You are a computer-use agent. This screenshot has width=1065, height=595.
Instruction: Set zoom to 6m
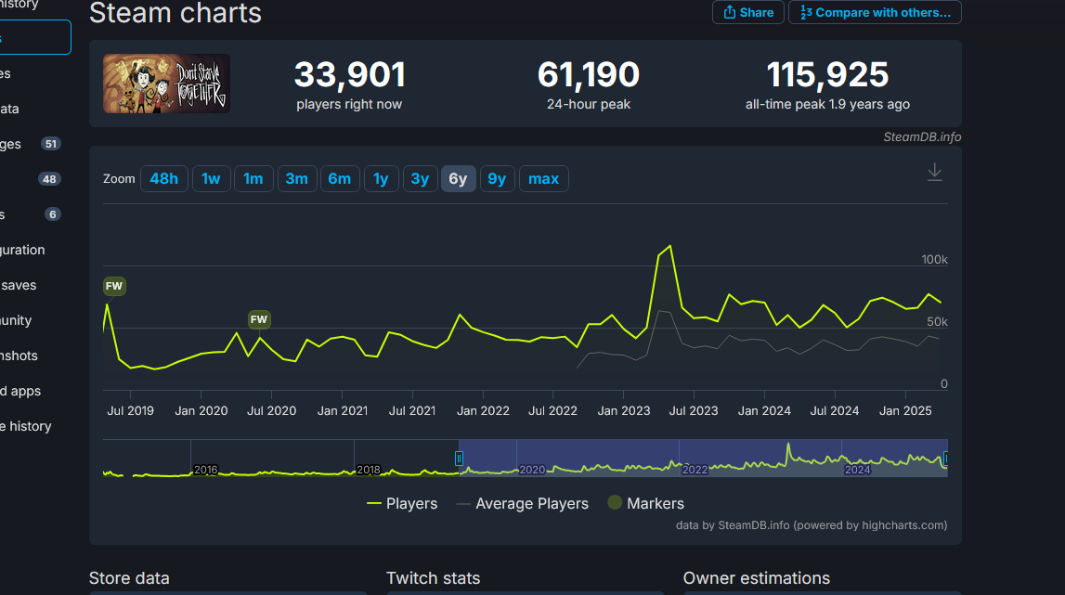point(340,179)
